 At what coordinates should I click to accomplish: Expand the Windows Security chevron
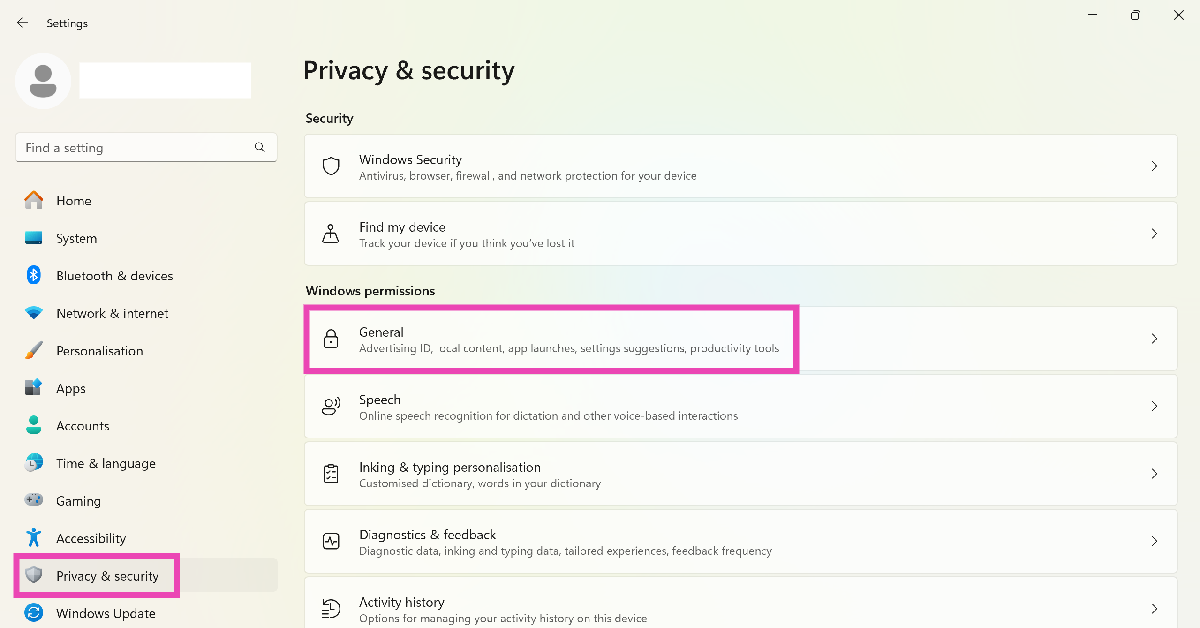(1154, 166)
